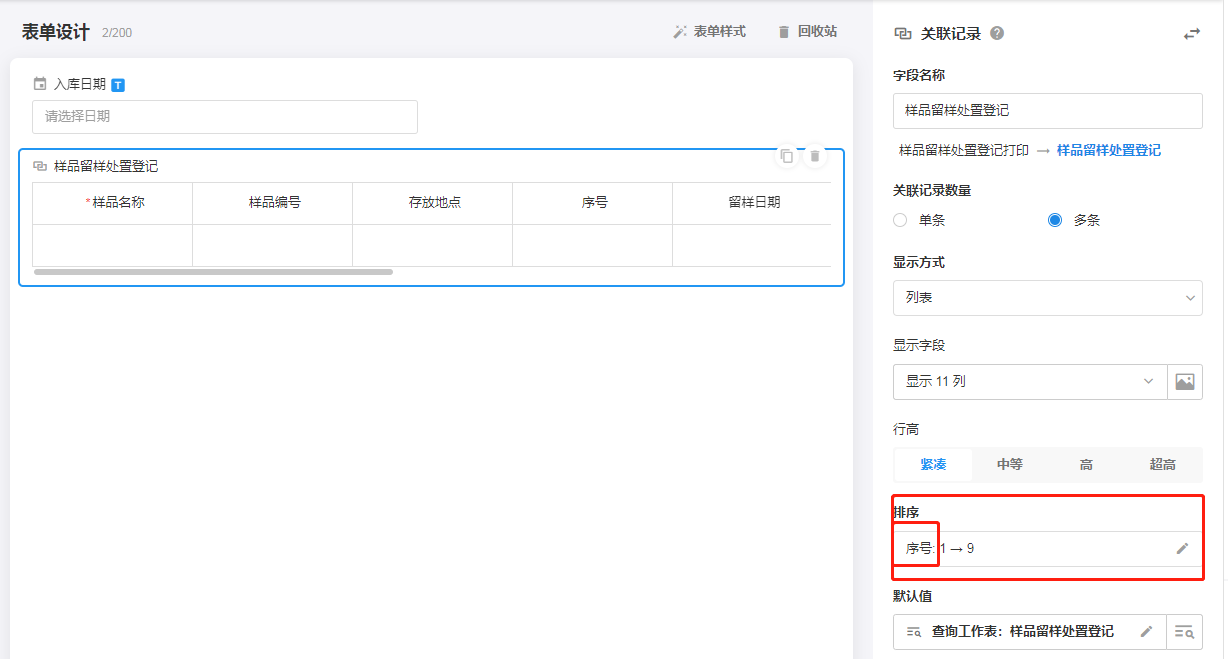Select the 多条 radio option

point(1055,220)
